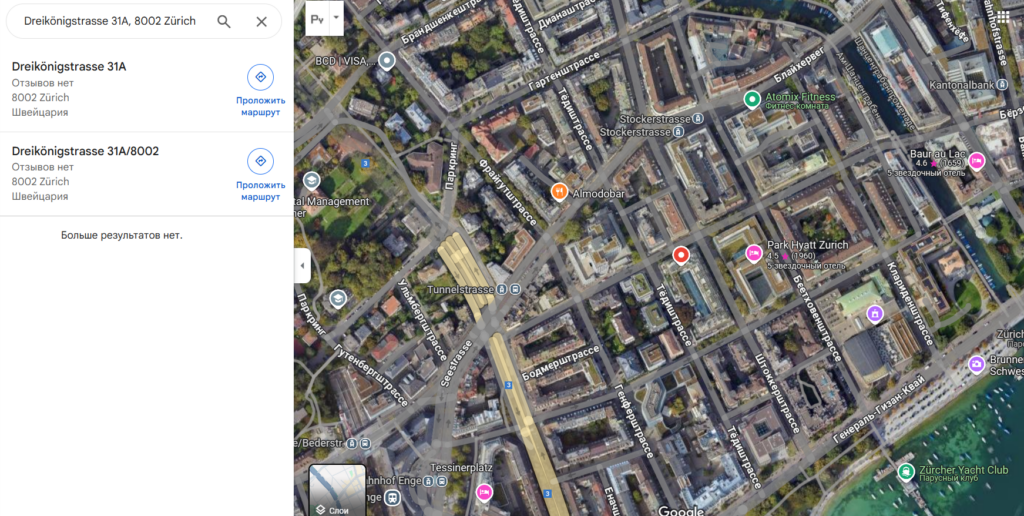Screen dimensions: 1024x516
Task: Click the Zürcher Yacht Club marker
Action: (x=906, y=471)
